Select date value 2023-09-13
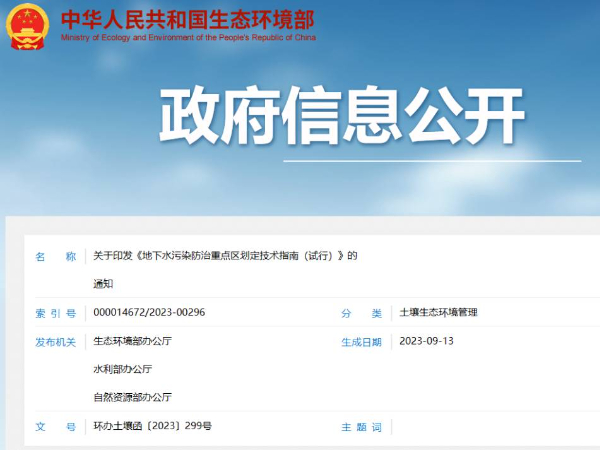600x450 pixels. coord(426,341)
